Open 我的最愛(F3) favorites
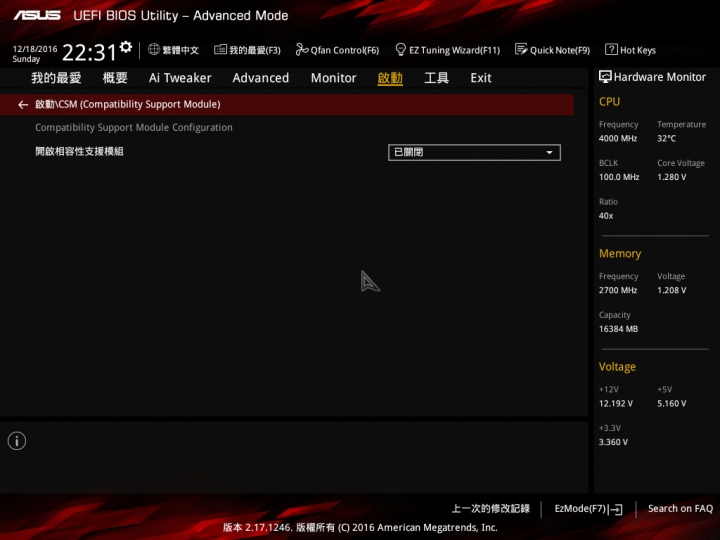Screen dimensions: 720x540 pos(248,50)
